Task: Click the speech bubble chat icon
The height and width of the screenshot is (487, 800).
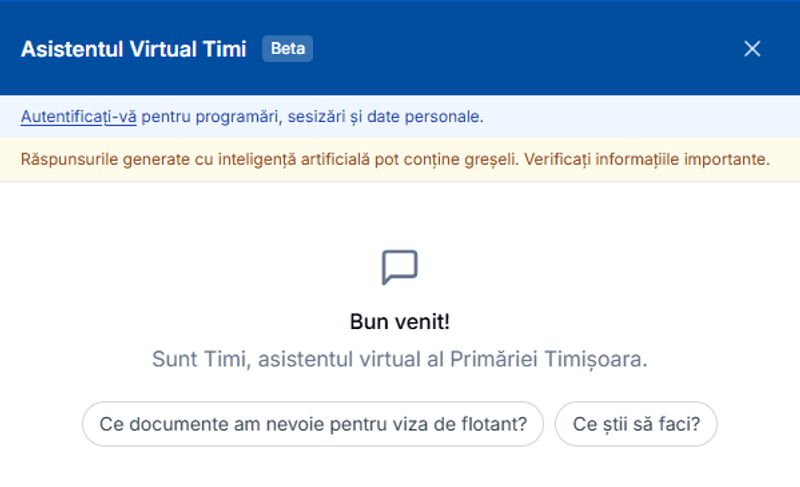Action: click(x=399, y=267)
